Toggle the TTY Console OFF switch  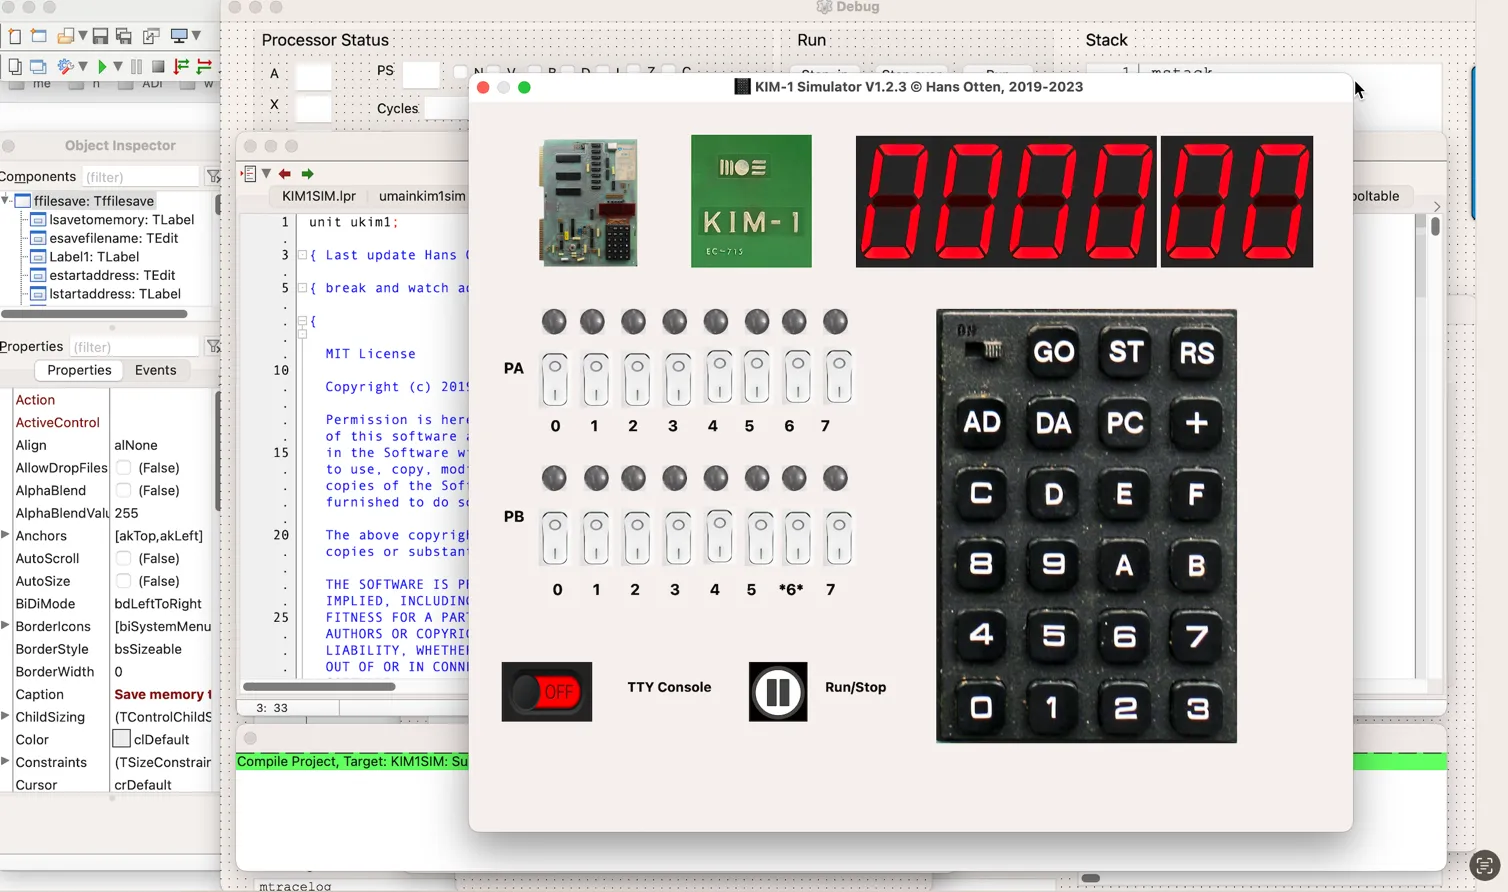[x=546, y=691]
